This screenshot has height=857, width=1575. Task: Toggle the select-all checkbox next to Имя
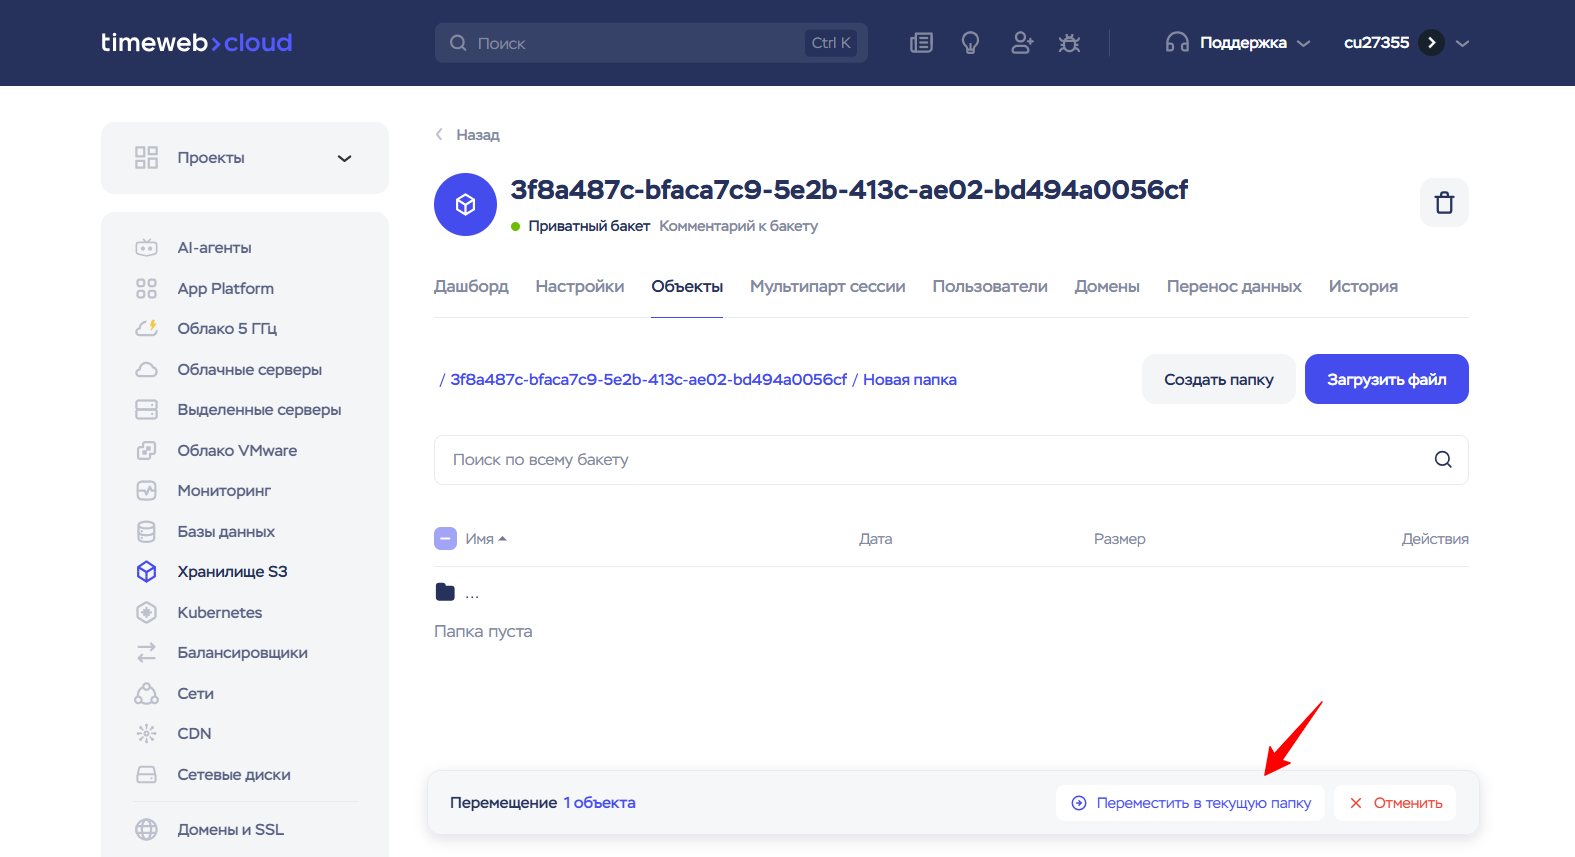coord(445,539)
